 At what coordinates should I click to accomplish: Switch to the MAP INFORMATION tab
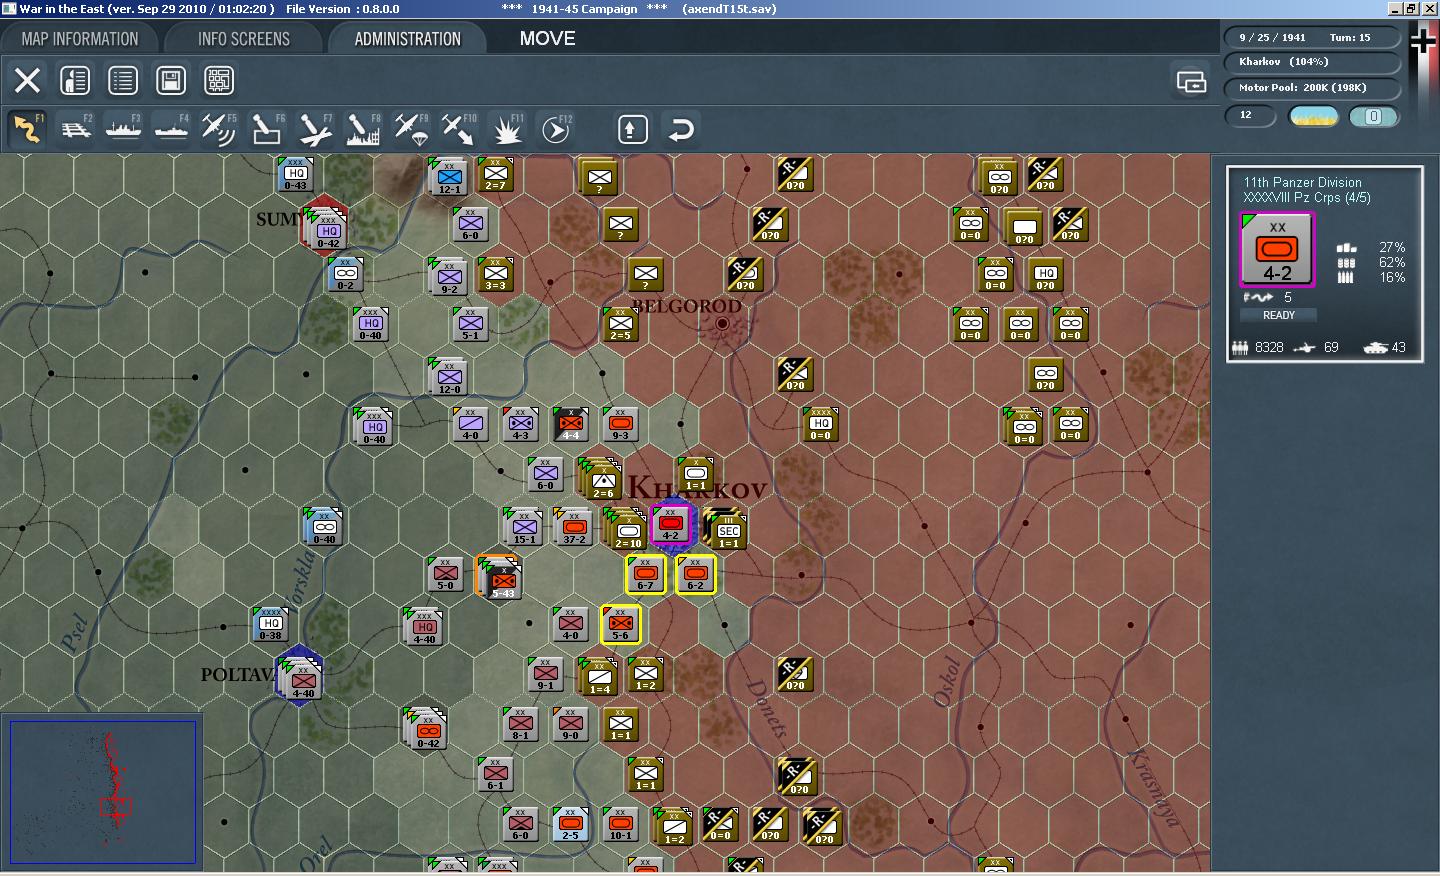click(80, 38)
